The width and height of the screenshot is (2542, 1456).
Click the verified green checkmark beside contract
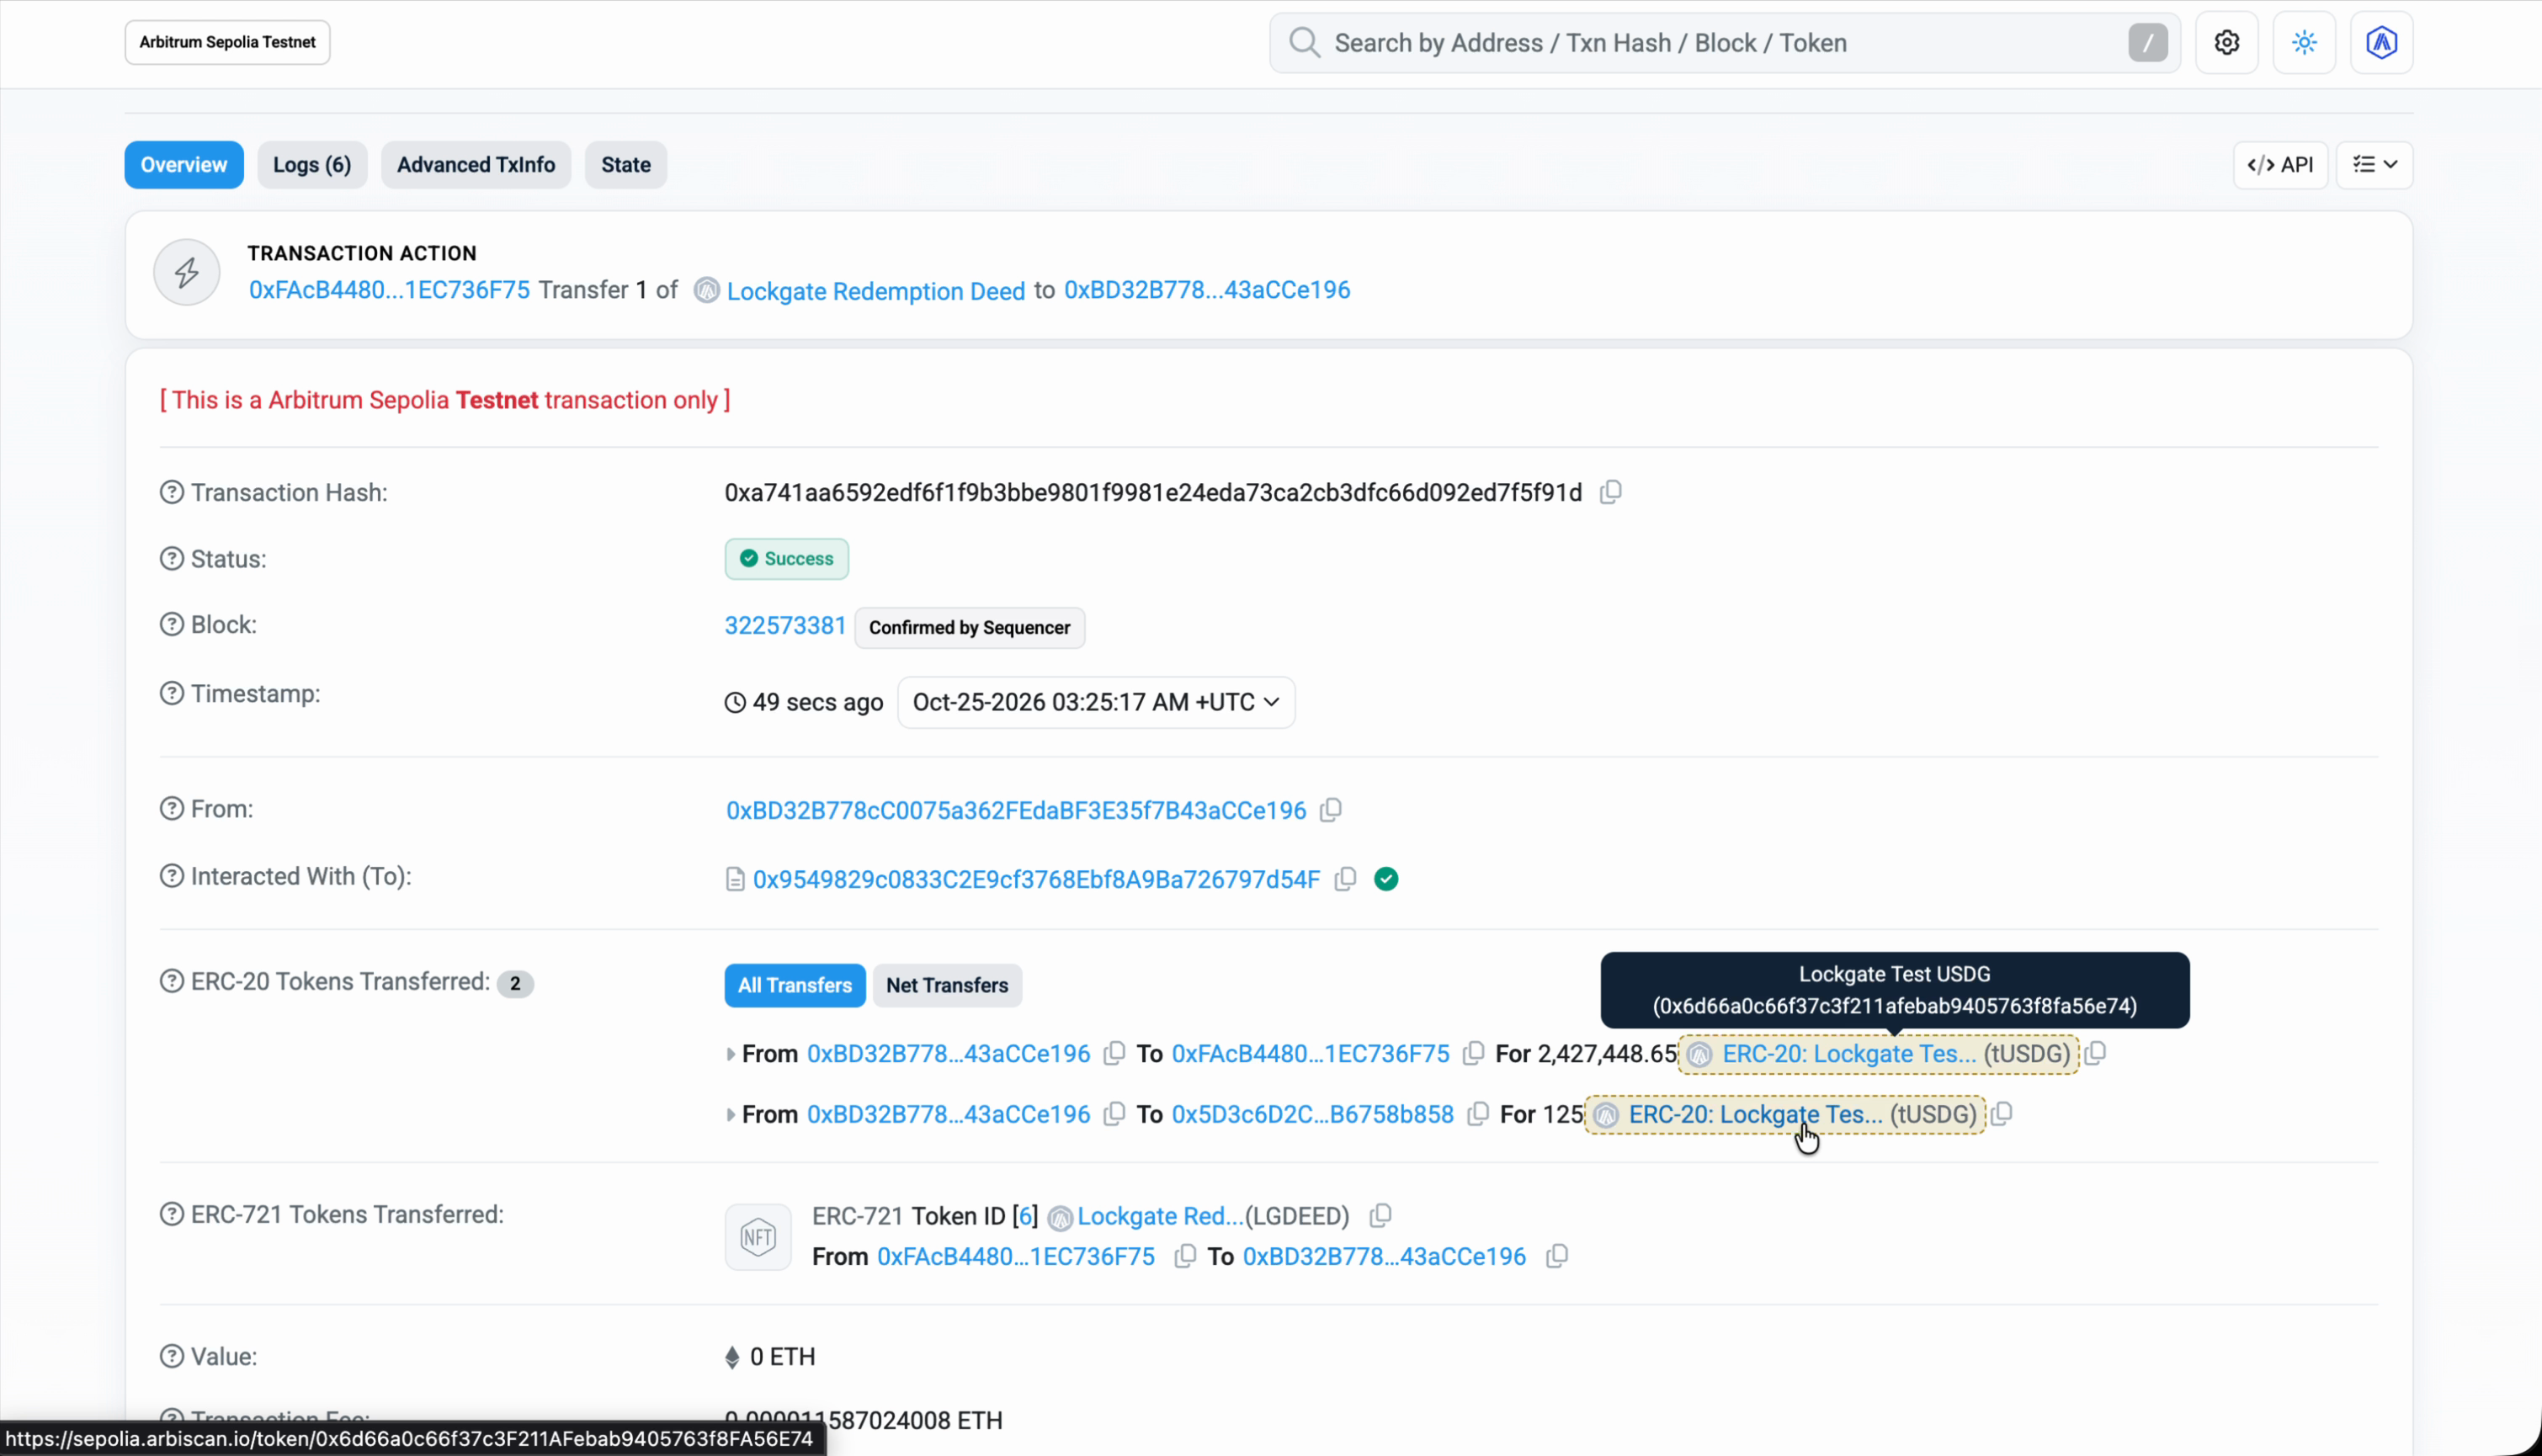click(x=1386, y=879)
